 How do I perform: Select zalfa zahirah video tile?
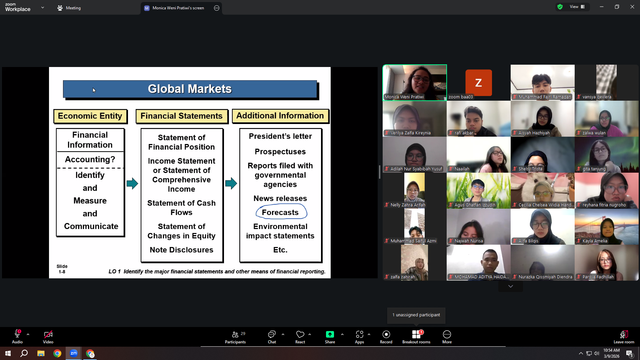(x=414, y=263)
